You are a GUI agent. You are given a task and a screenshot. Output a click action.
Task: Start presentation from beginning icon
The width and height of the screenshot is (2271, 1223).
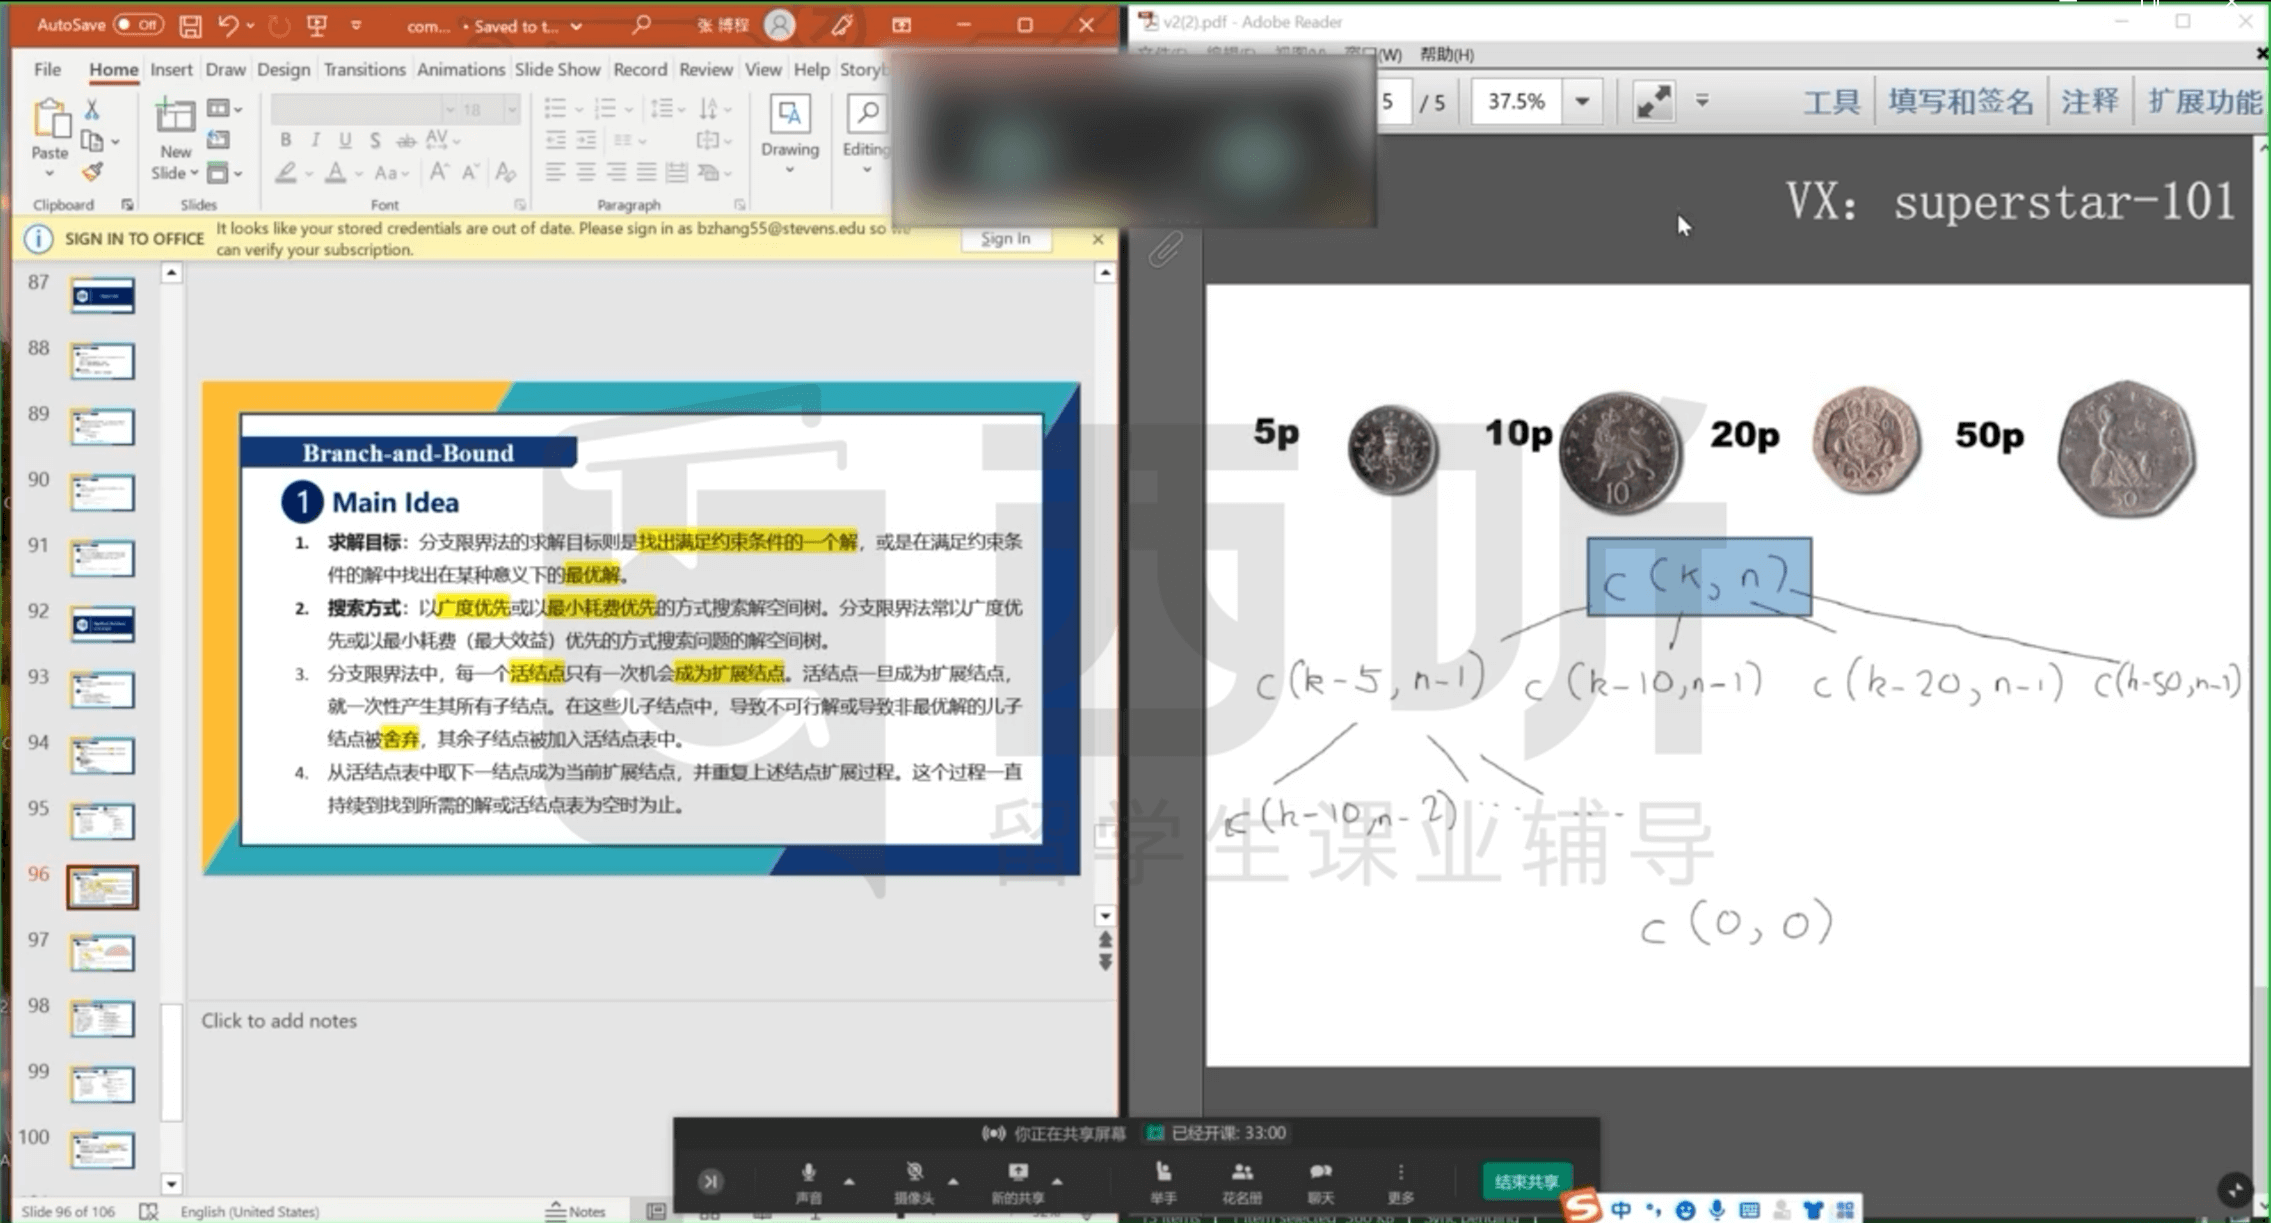(317, 25)
